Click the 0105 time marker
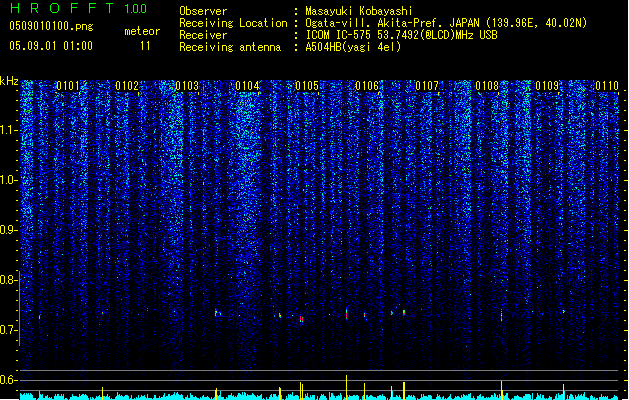This screenshot has width=629, height=400. point(307,86)
